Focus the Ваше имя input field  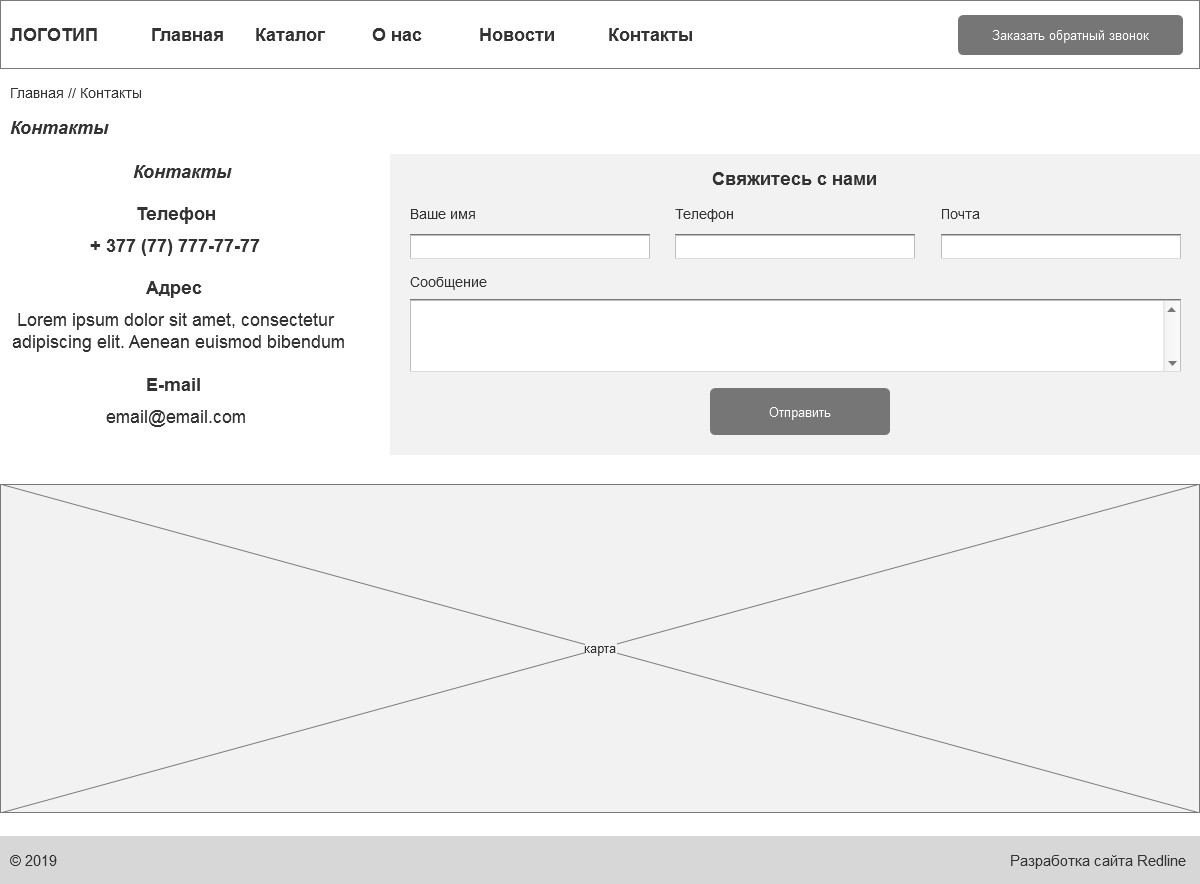click(x=530, y=246)
